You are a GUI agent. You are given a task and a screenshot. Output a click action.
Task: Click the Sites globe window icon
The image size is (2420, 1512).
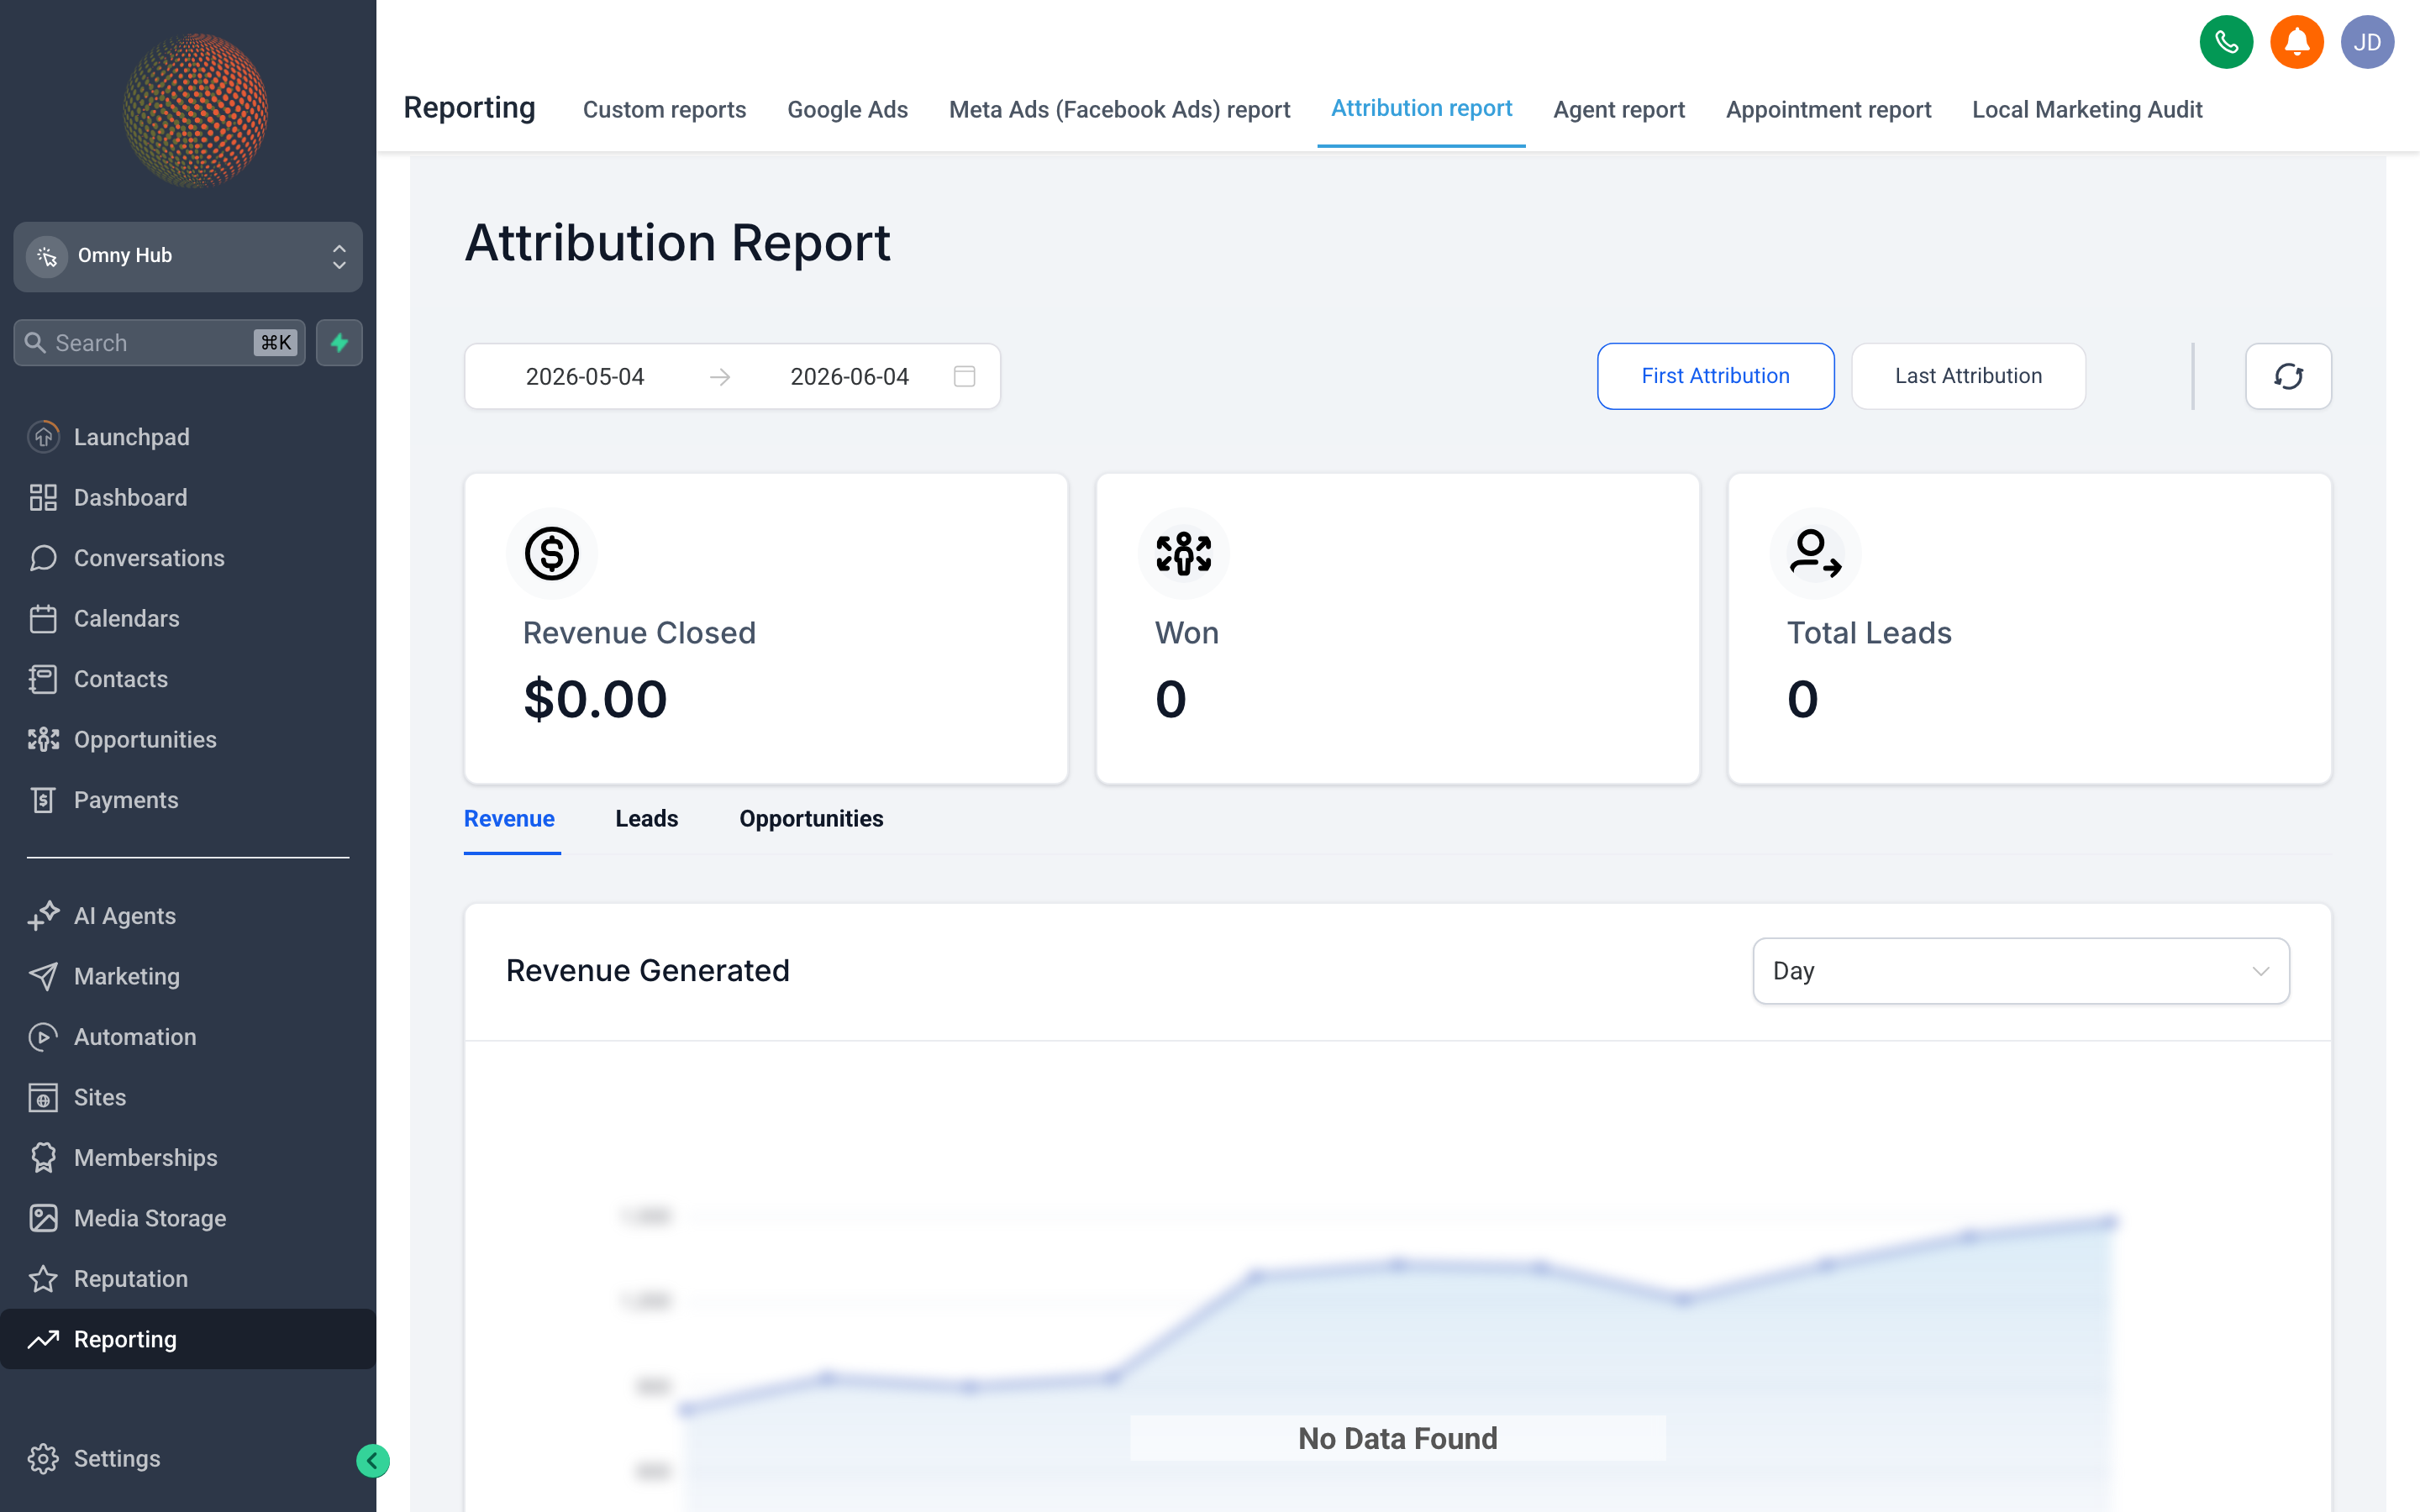click(43, 1097)
